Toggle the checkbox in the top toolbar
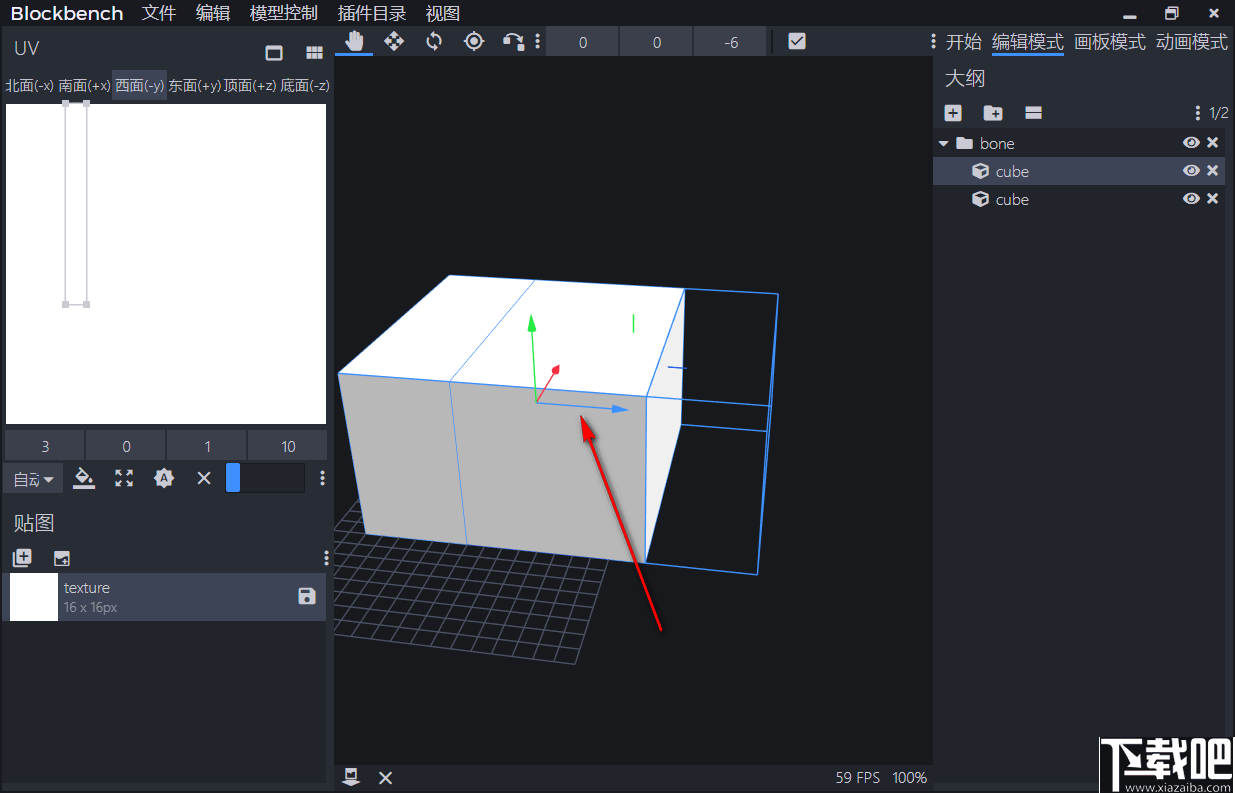1235x793 pixels. 796,41
